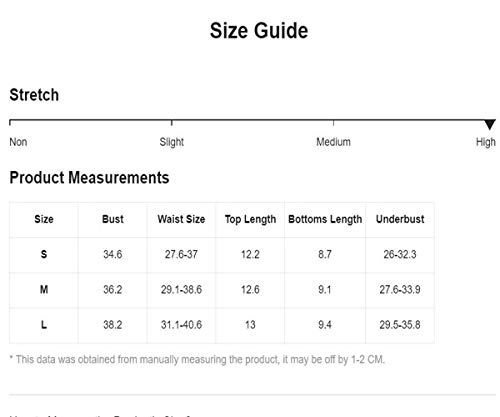Click the Underbust column header
The width and height of the screenshot is (500, 417).
[x=400, y=219]
